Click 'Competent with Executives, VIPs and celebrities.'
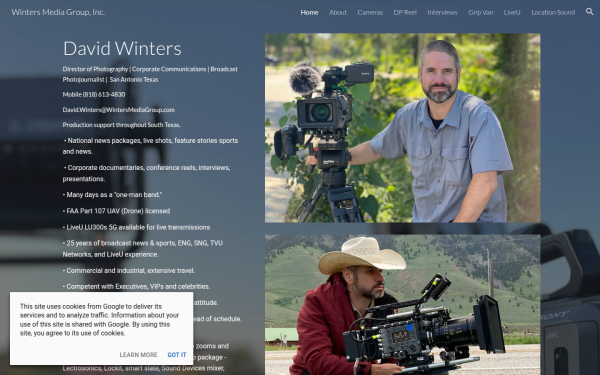The height and width of the screenshot is (375, 600). pyautogui.click(x=136, y=287)
